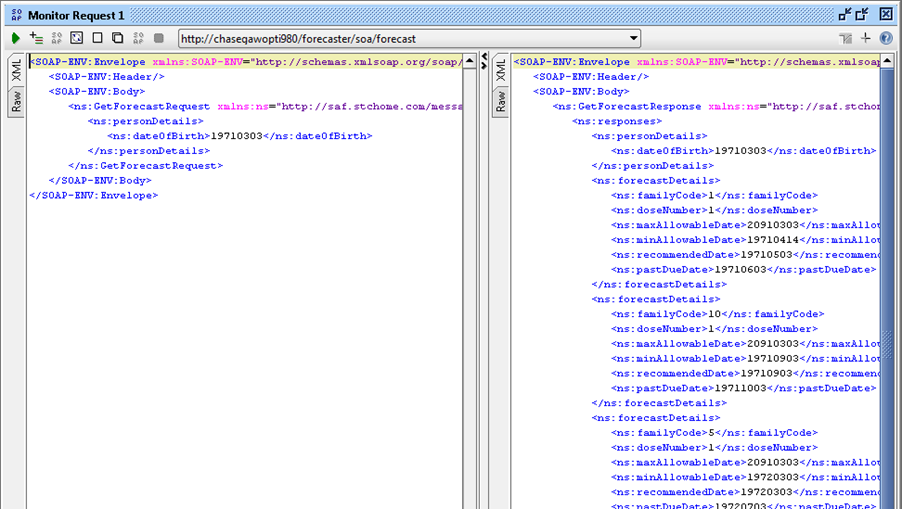Switch to the XML tab in the response pane
This screenshot has width=902, height=509.
(500, 70)
